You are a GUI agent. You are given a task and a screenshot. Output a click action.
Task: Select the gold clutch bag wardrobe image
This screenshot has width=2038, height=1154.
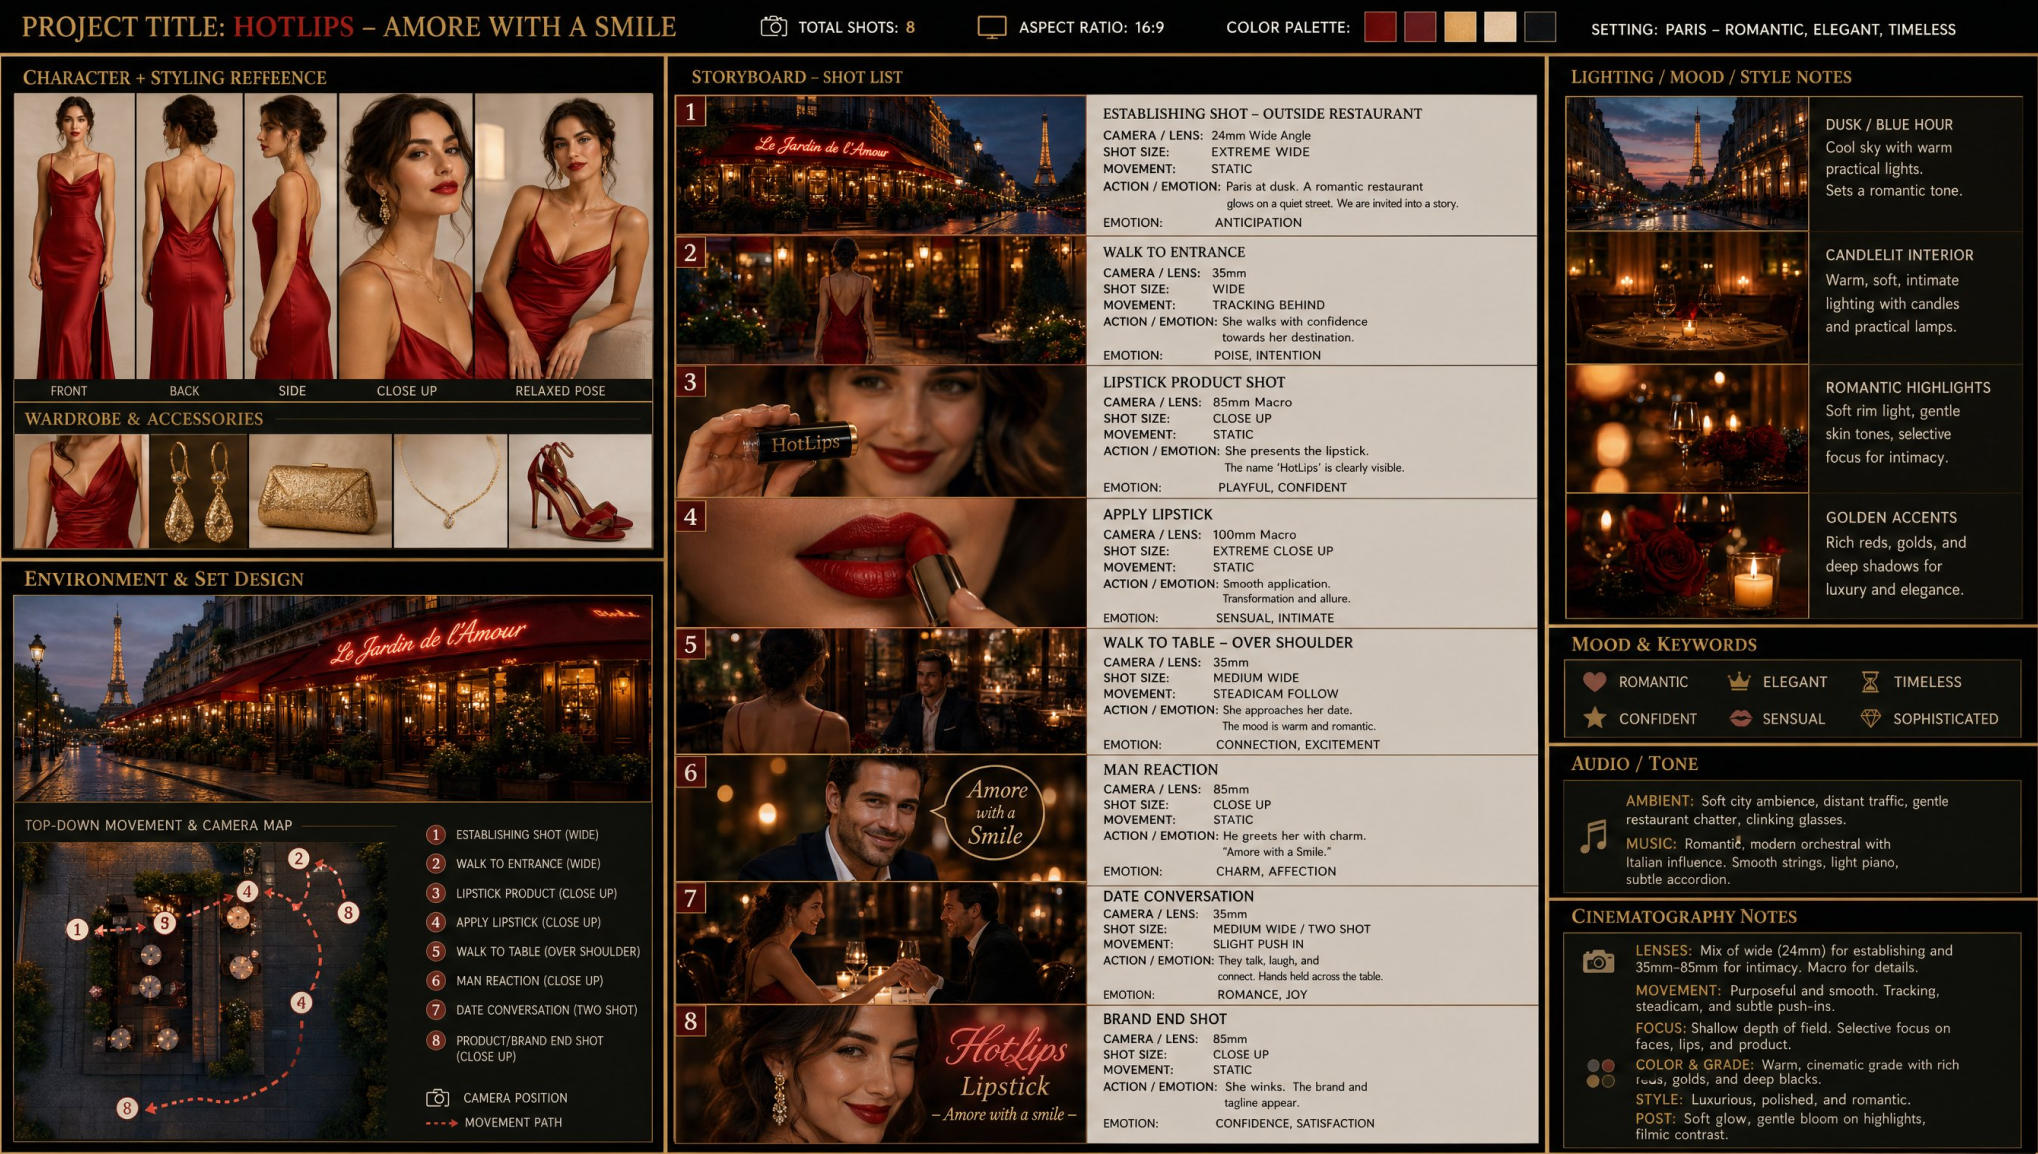click(x=320, y=491)
